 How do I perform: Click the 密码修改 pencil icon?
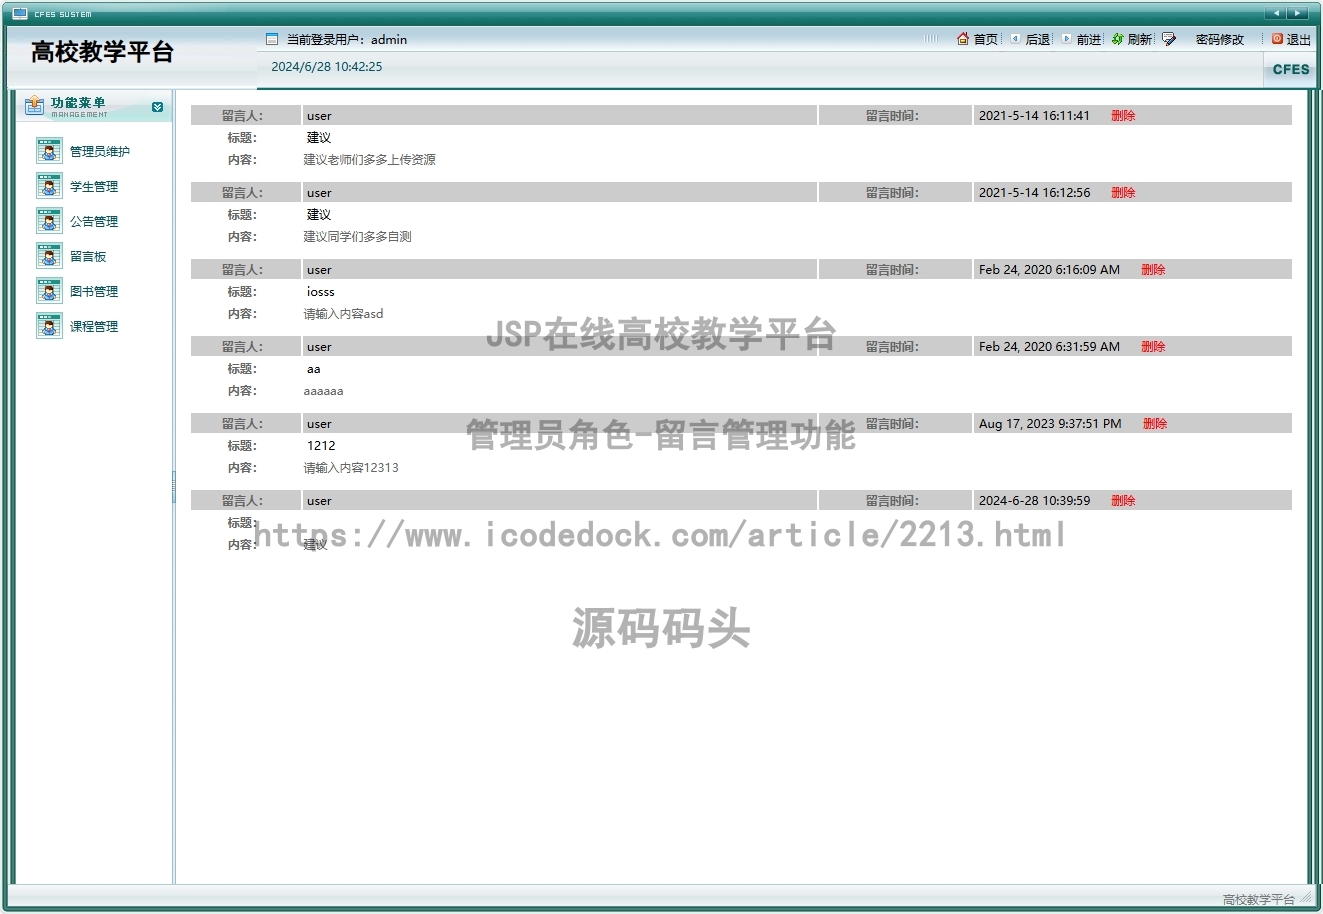(1169, 39)
